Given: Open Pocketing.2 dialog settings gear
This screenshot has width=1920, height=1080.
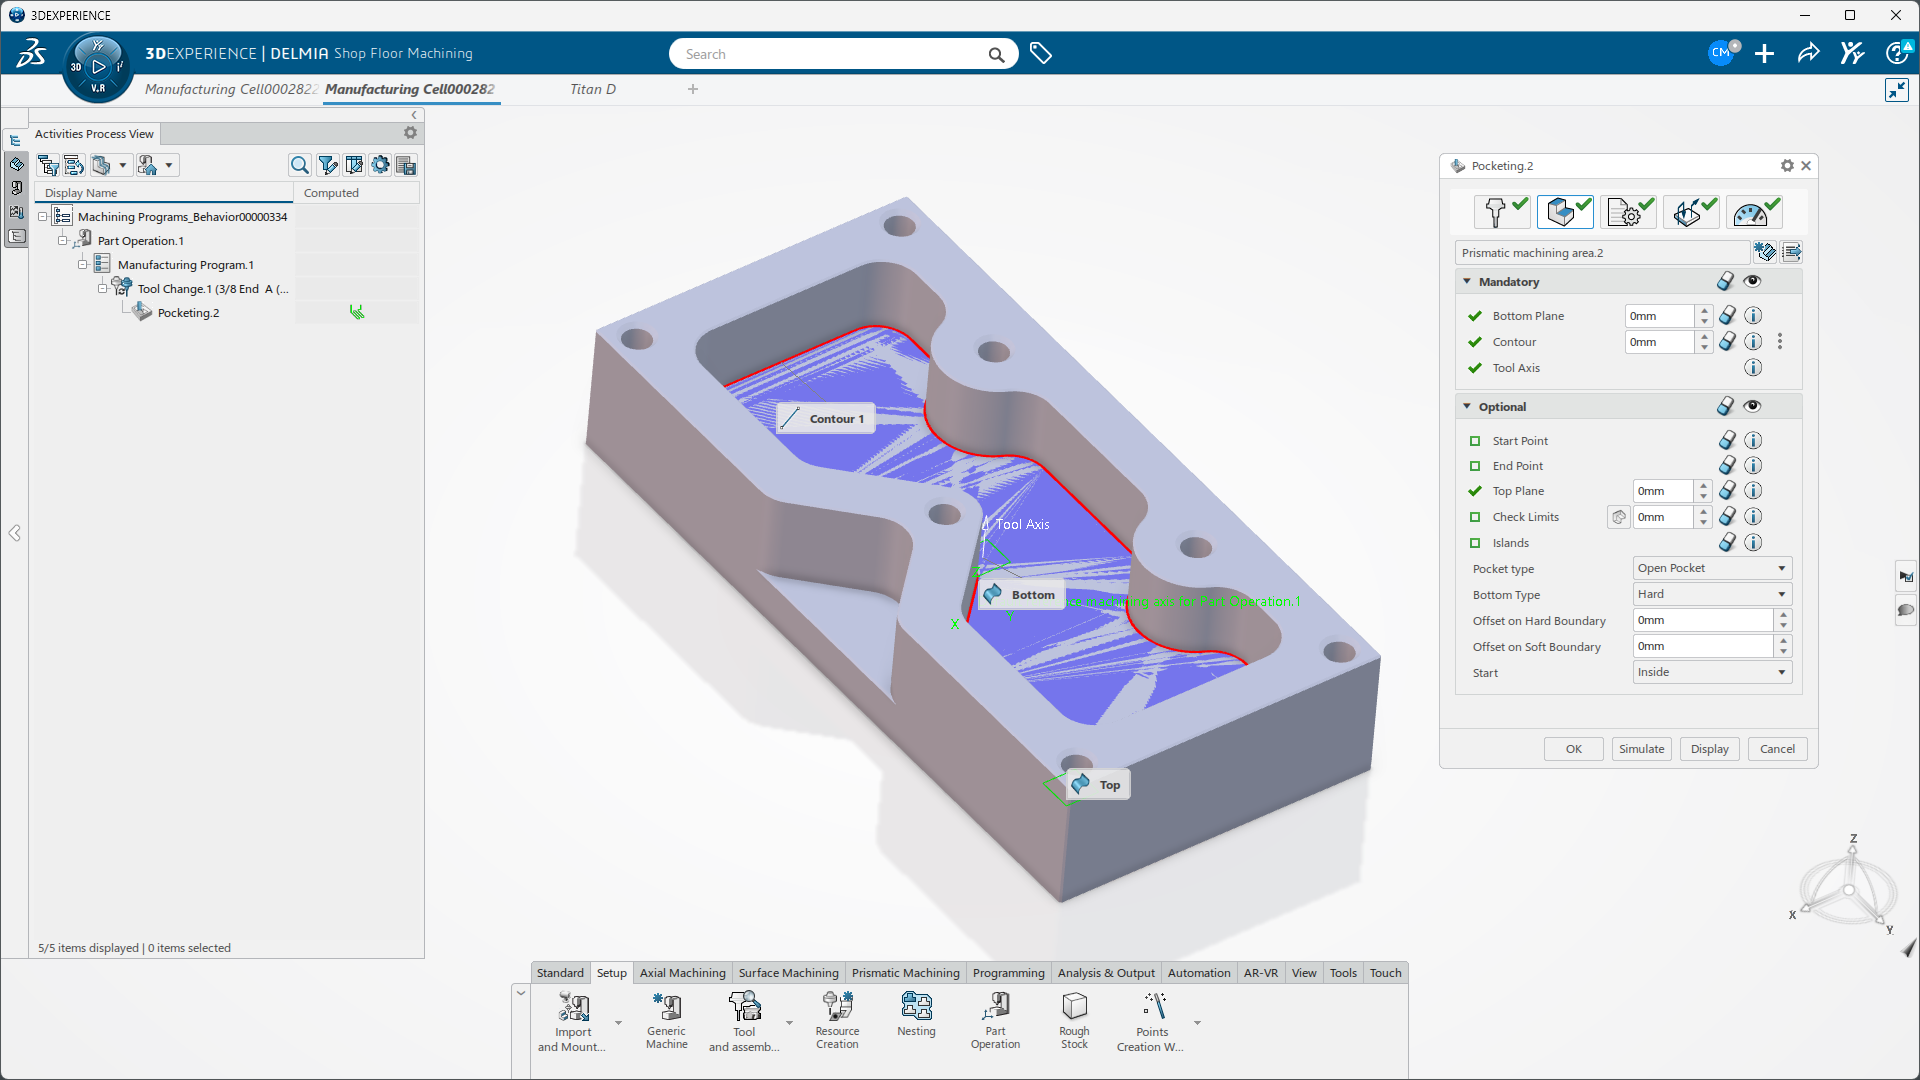Looking at the screenshot, I should [1787, 166].
